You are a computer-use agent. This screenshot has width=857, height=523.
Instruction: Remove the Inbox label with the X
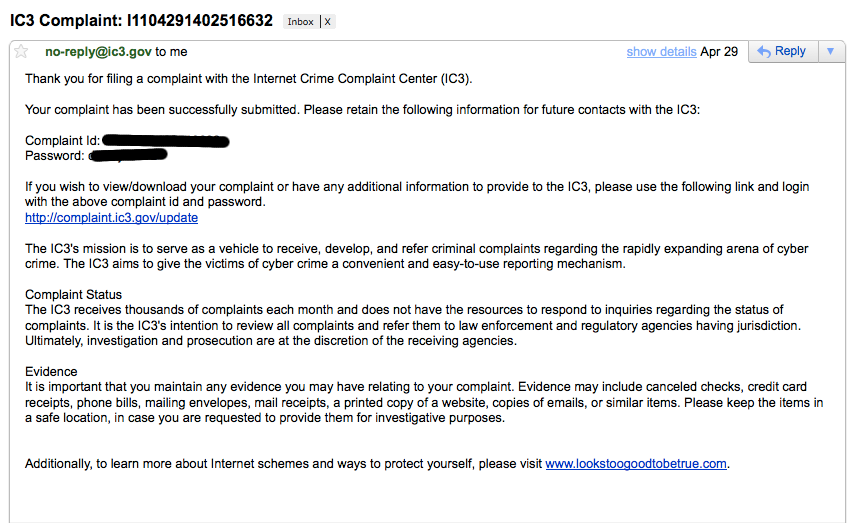pos(327,22)
